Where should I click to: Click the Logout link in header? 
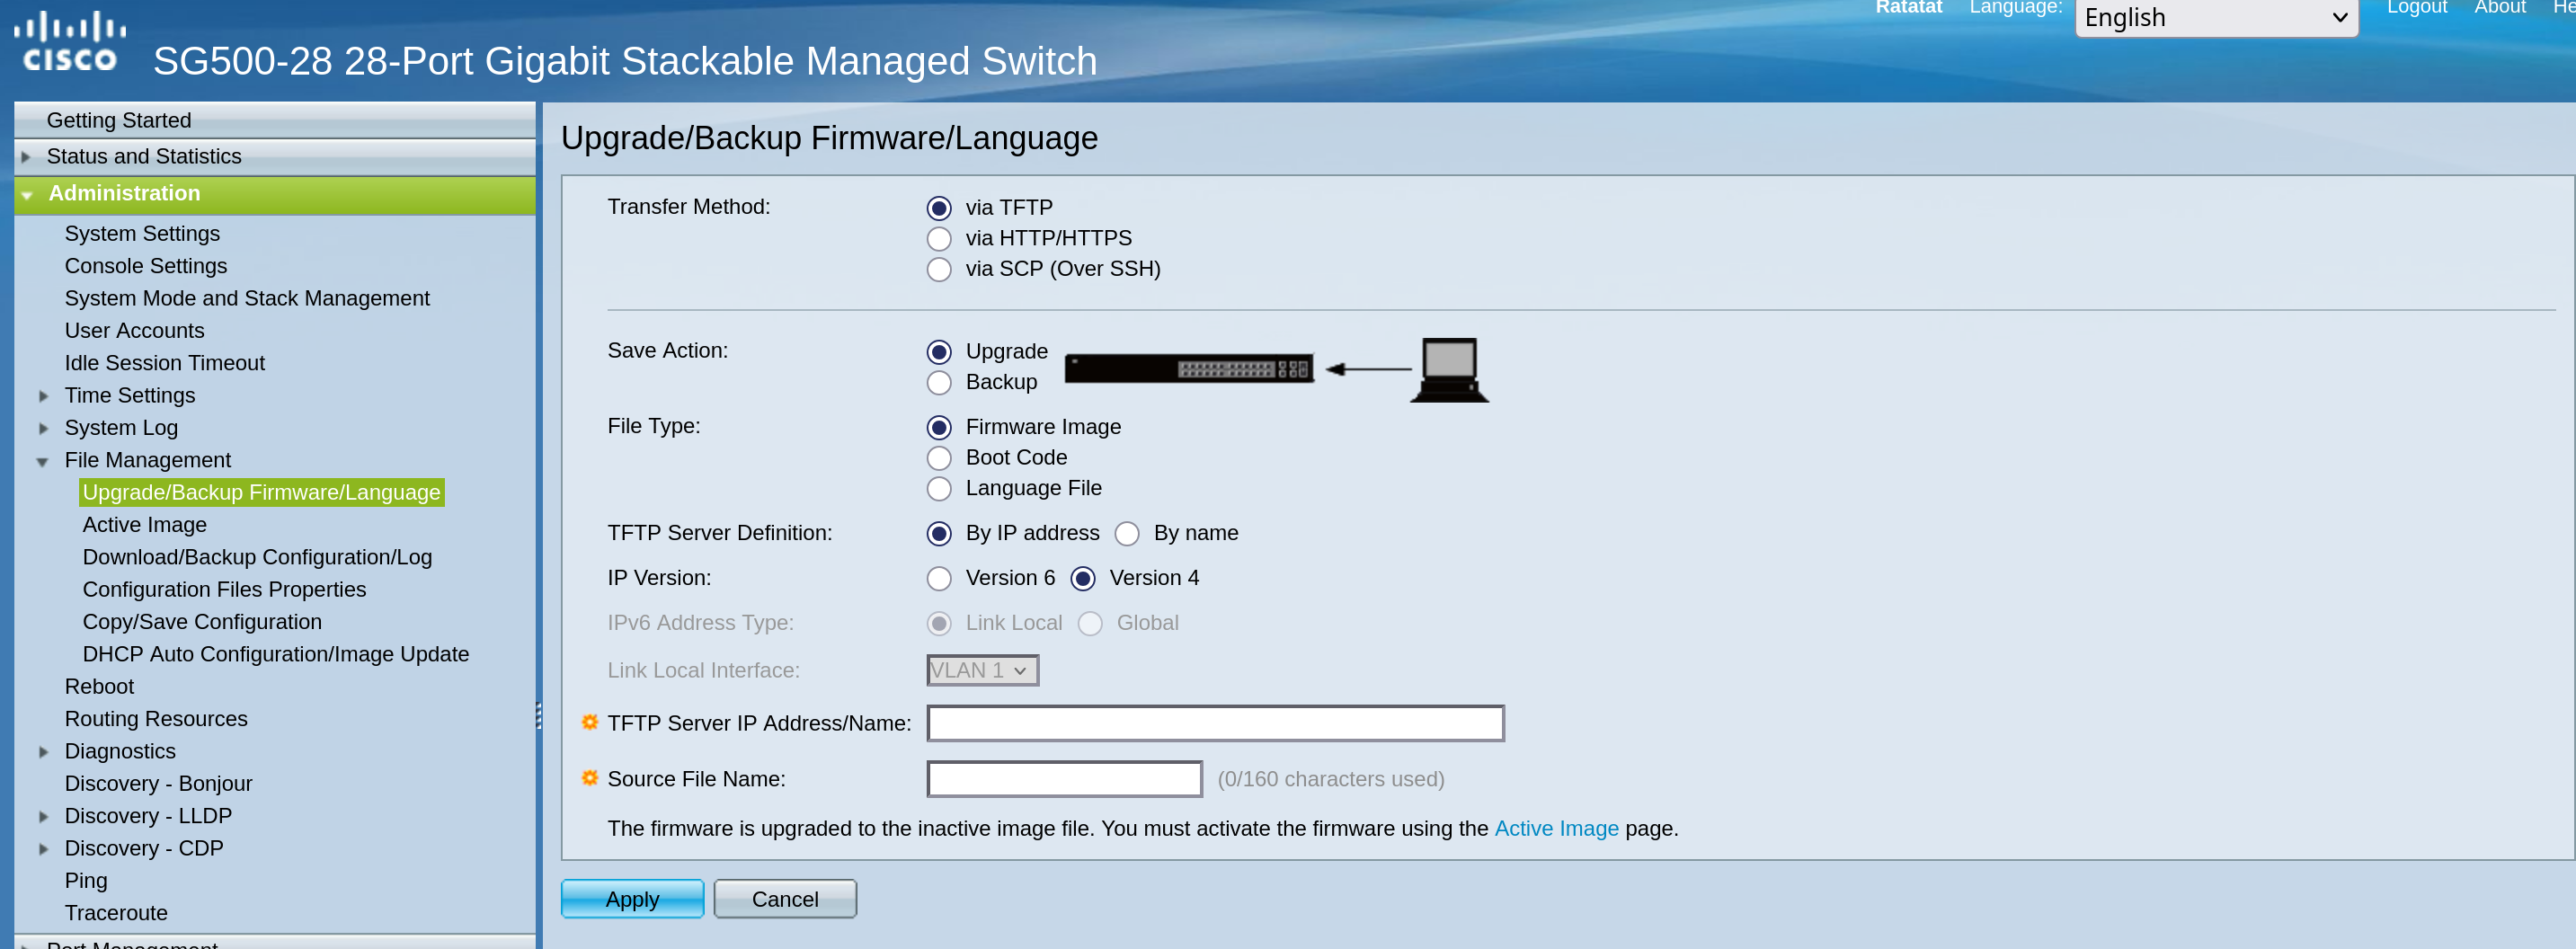tap(2416, 8)
